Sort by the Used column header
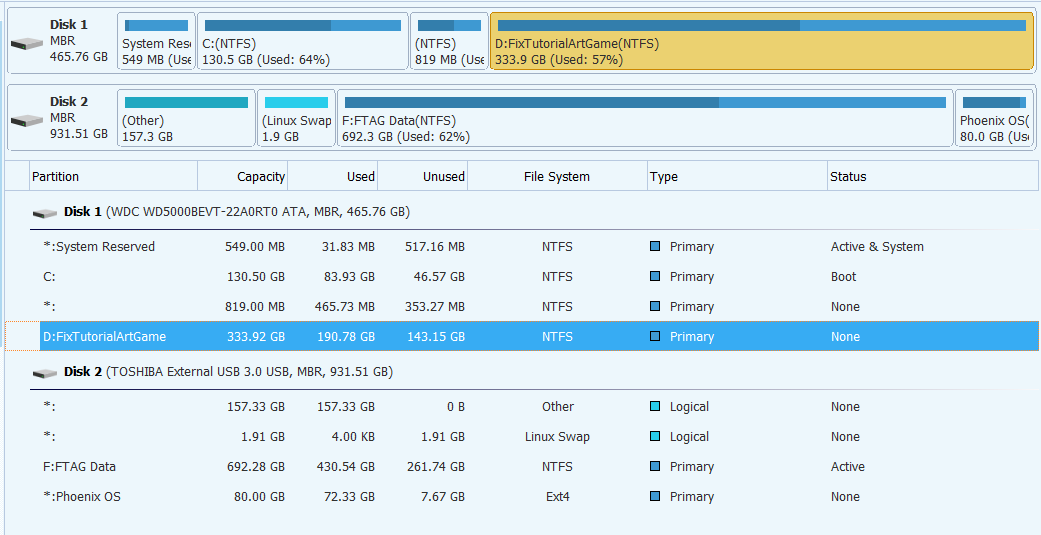This screenshot has height=535, width=1041. pos(333,177)
